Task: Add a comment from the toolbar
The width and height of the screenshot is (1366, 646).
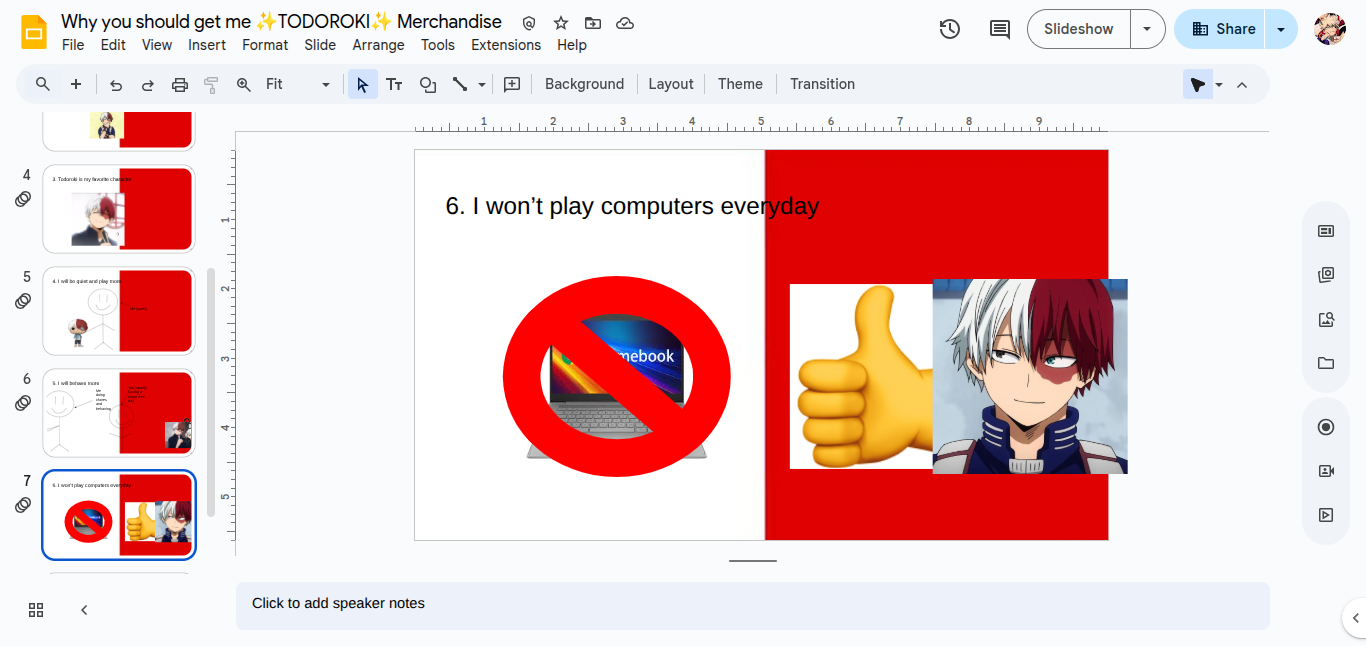Action: pos(512,84)
